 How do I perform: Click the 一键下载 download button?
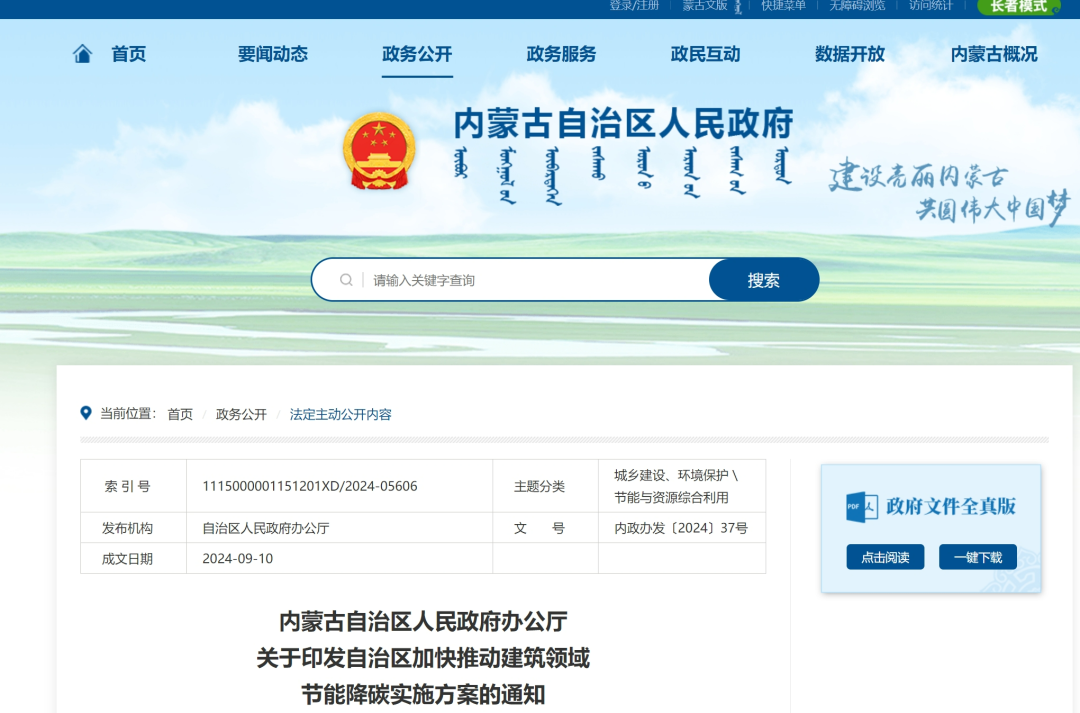pyautogui.click(x=977, y=557)
